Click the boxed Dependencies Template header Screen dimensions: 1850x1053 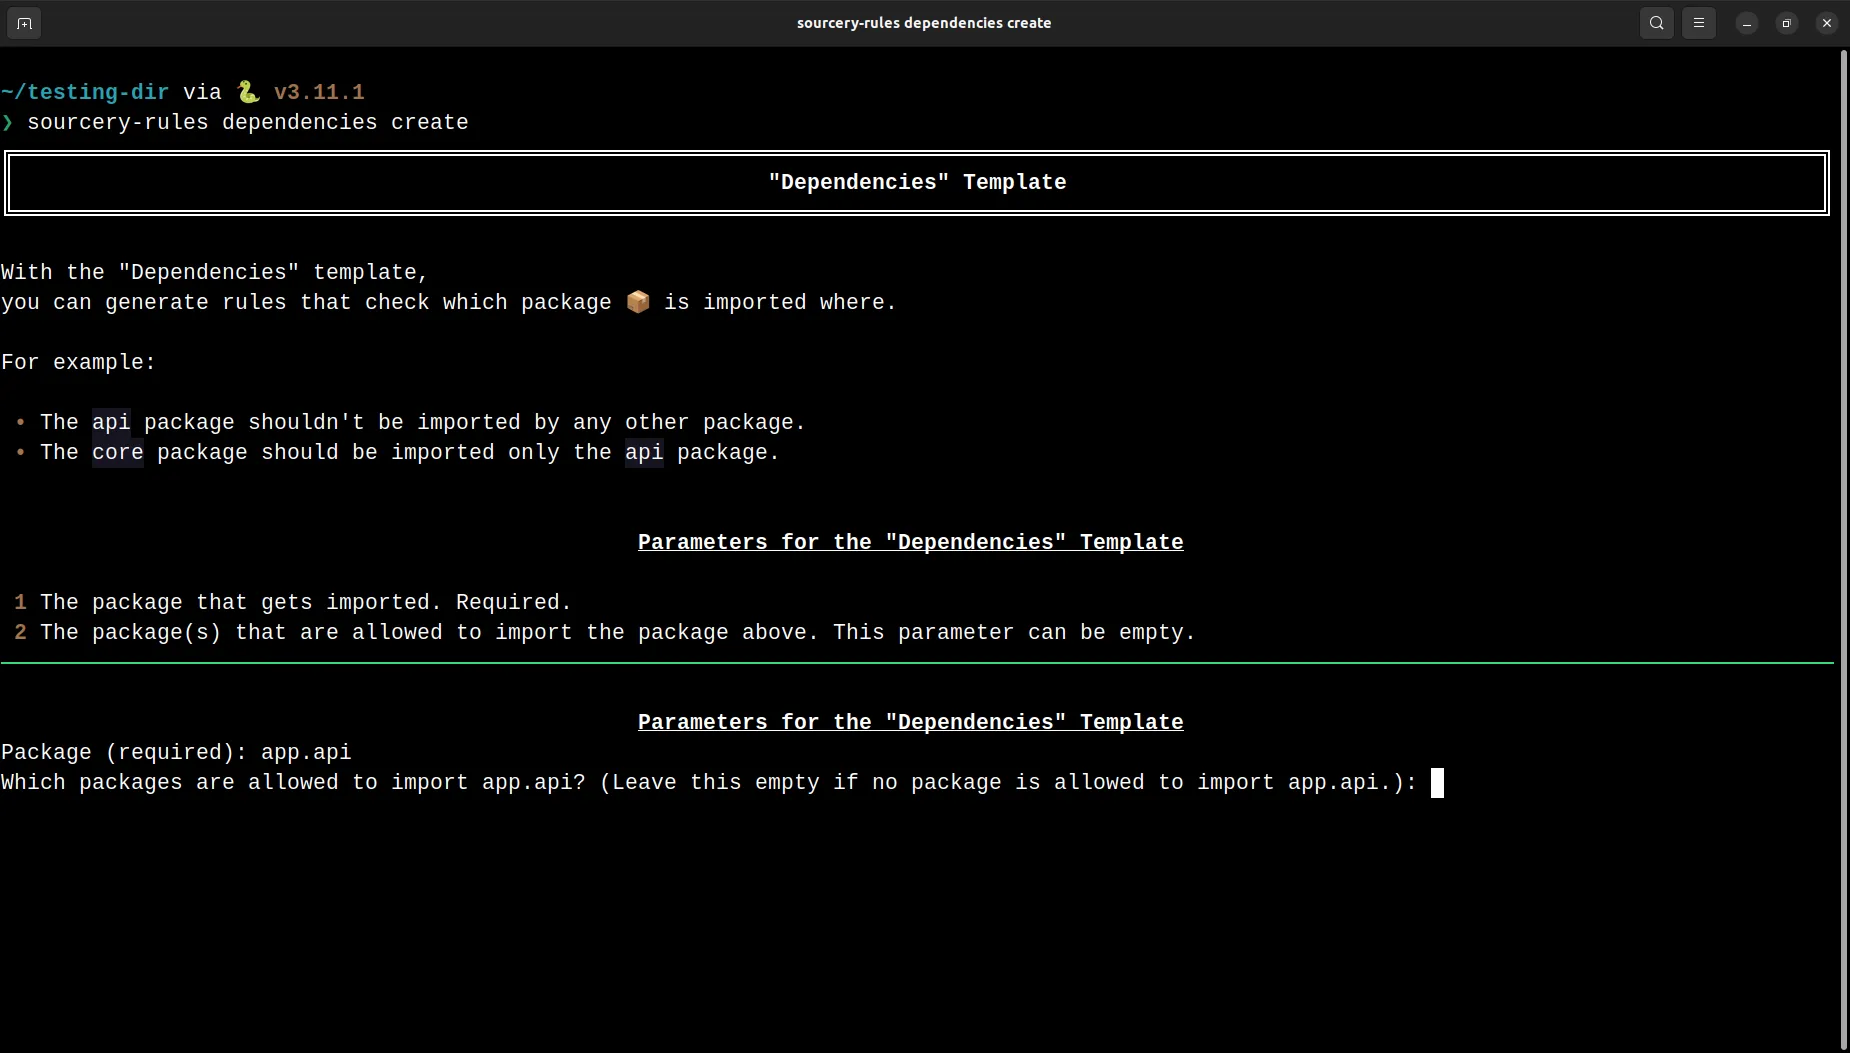pos(917,181)
